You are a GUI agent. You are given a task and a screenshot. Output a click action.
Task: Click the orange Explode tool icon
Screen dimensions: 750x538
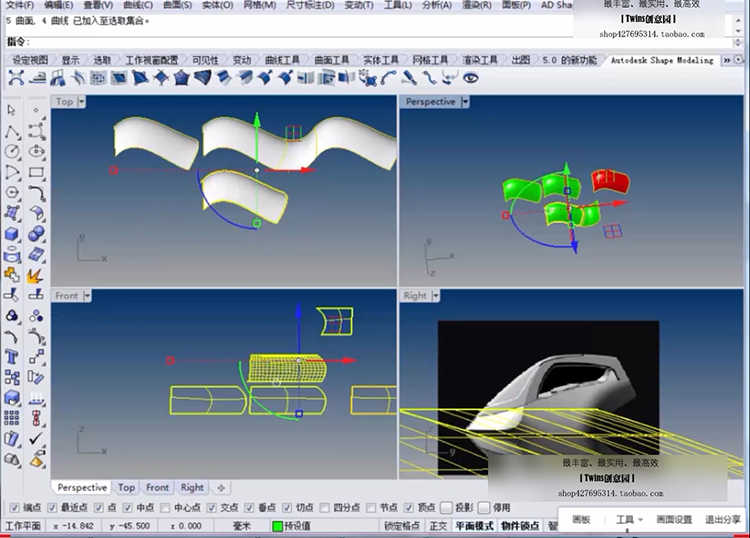tap(37, 274)
